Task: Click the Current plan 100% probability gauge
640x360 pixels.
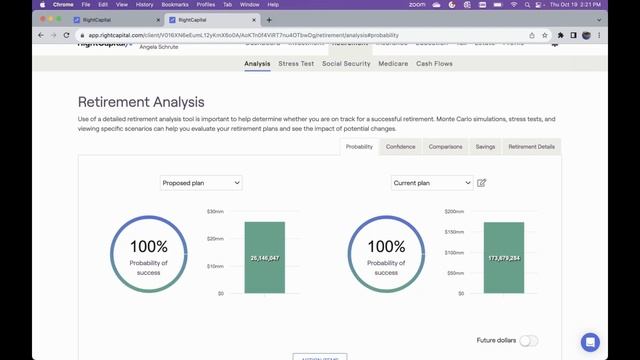Action: click(386, 254)
